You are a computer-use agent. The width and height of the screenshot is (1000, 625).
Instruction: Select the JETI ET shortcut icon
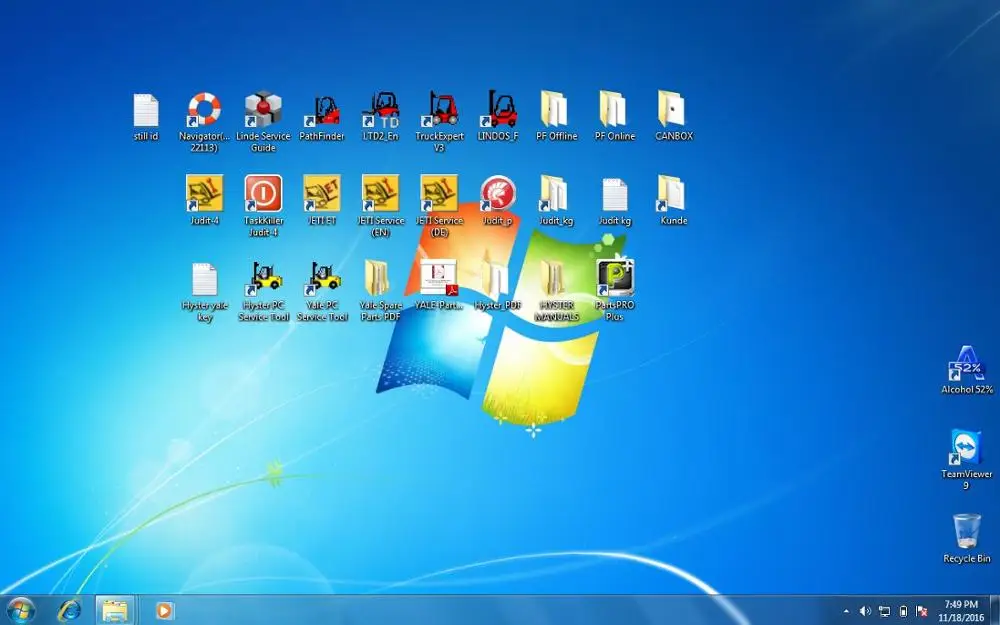(x=321, y=193)
